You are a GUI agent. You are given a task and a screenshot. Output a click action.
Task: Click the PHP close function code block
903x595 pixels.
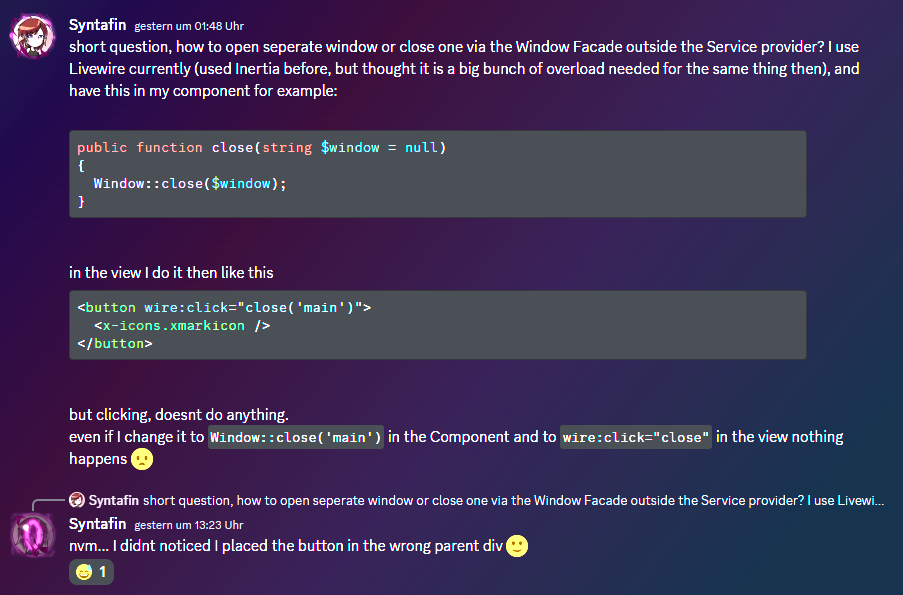point(437,173)
